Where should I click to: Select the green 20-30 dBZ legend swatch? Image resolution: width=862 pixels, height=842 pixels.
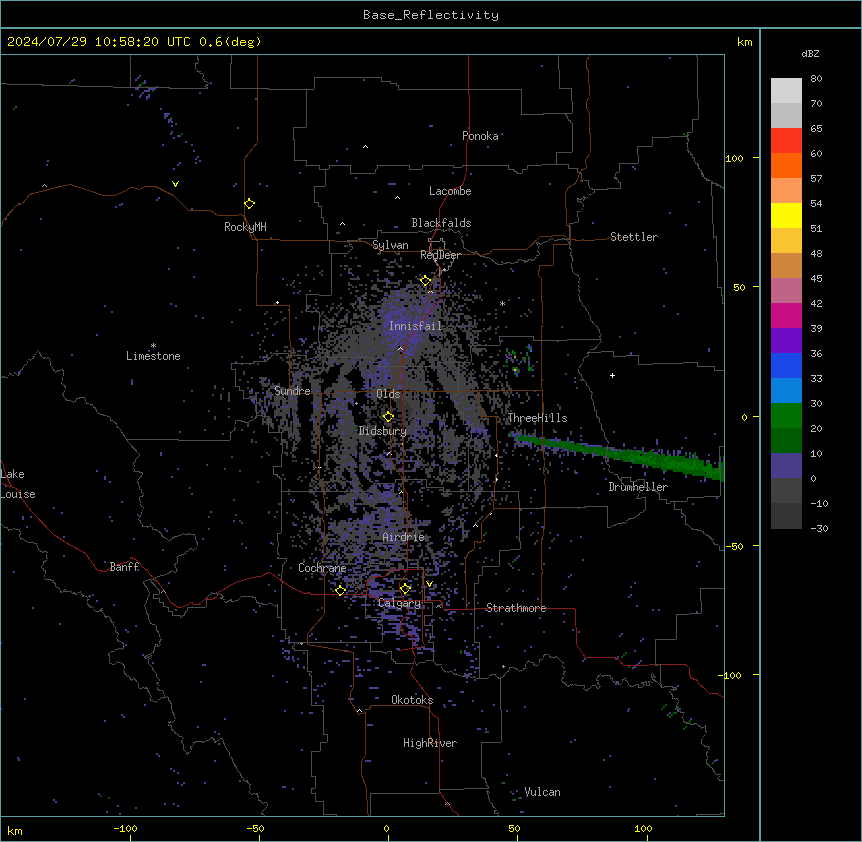point(786,416)
